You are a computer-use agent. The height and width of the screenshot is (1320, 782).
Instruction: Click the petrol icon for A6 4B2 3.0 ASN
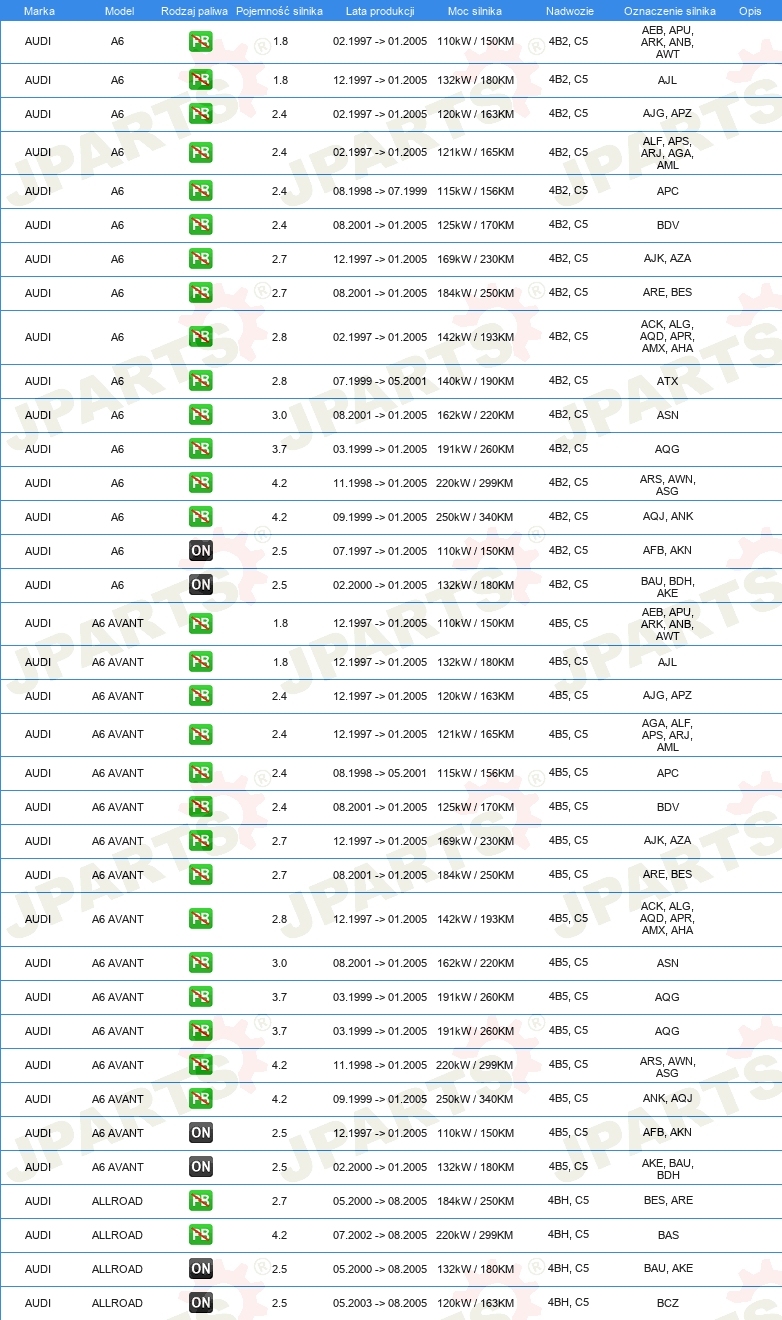(201, 415)
